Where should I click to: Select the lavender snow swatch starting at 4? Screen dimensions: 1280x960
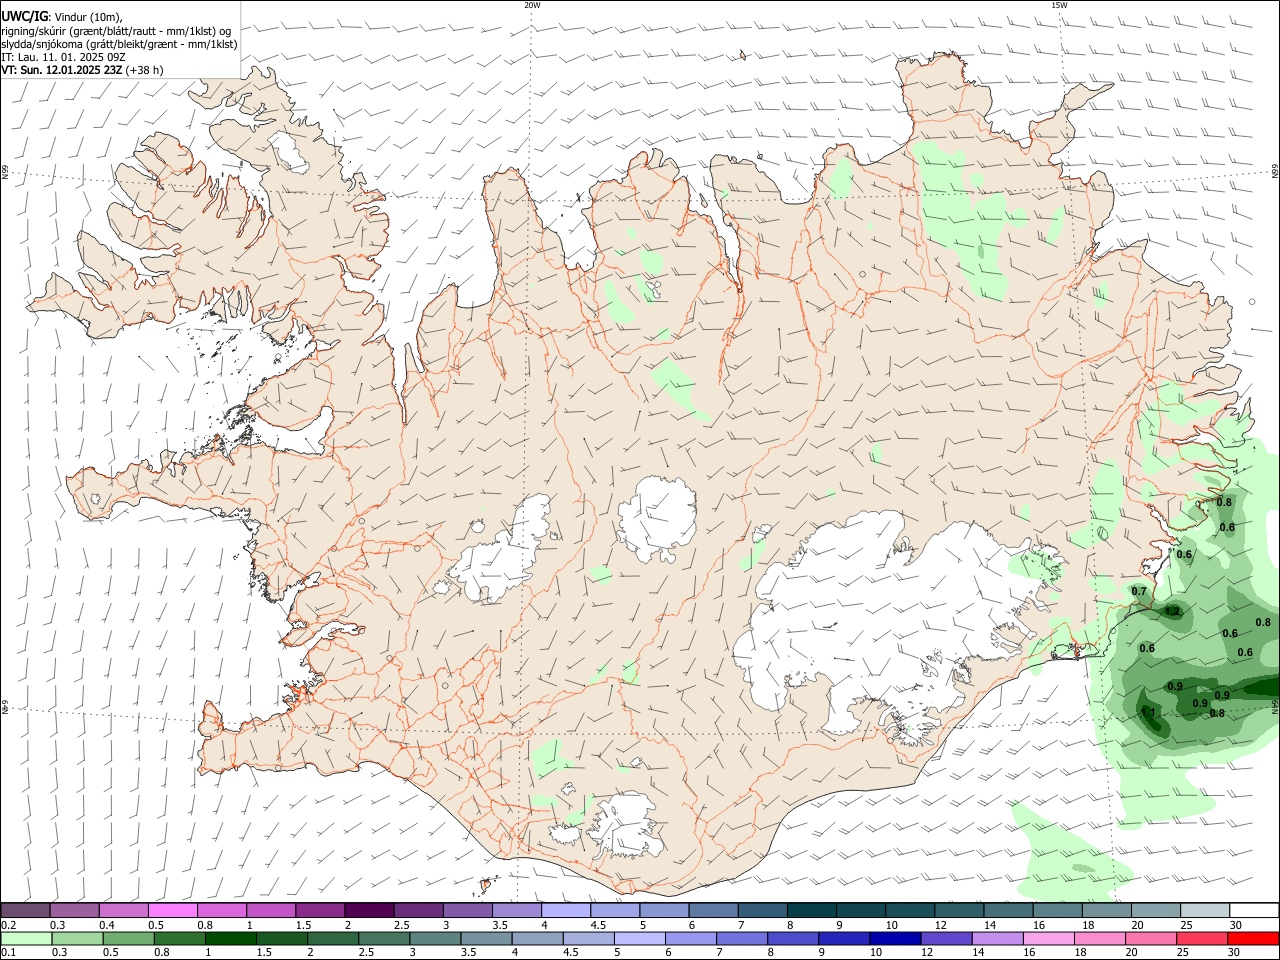566,910
